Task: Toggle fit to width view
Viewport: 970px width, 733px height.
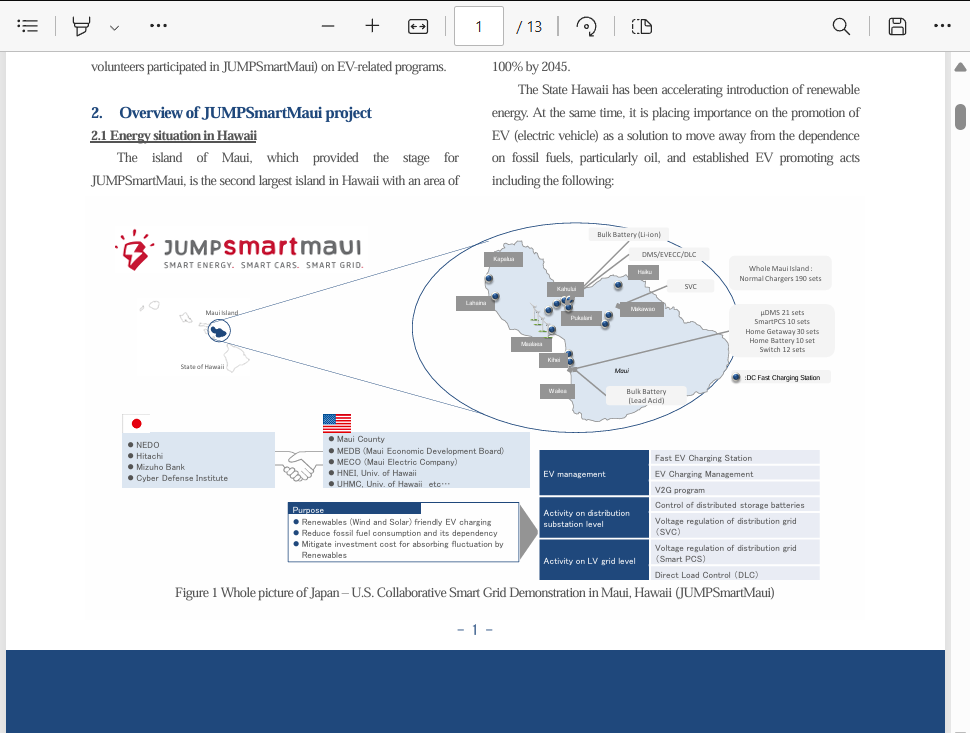Action: 418,26
